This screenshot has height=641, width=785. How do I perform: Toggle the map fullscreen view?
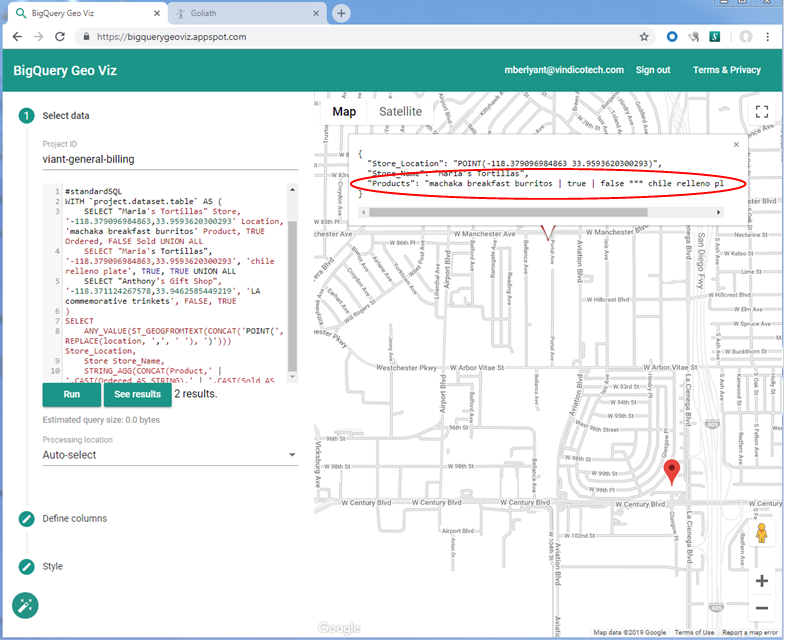pos(761,112)
